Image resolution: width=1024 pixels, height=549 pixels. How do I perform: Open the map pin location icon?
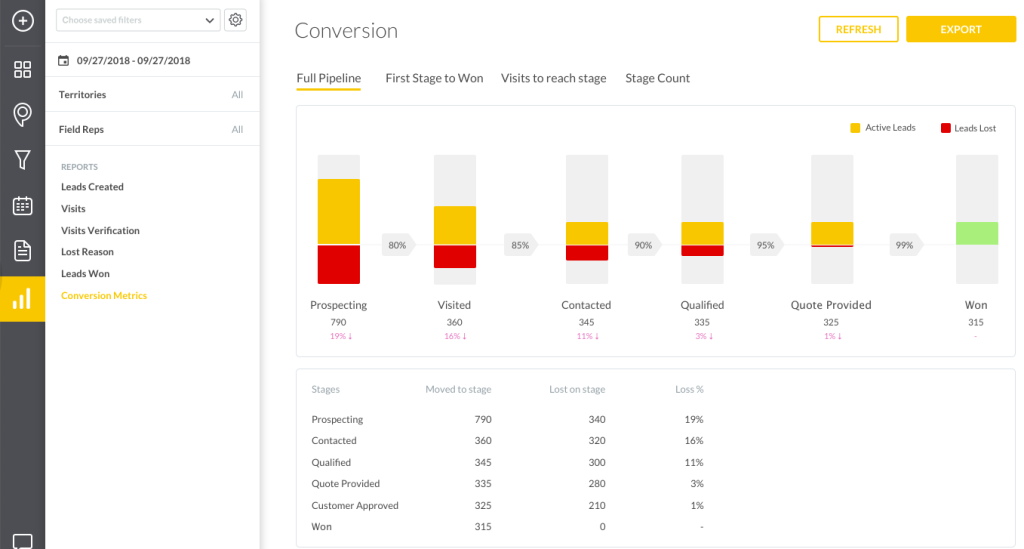click(22, 115)
